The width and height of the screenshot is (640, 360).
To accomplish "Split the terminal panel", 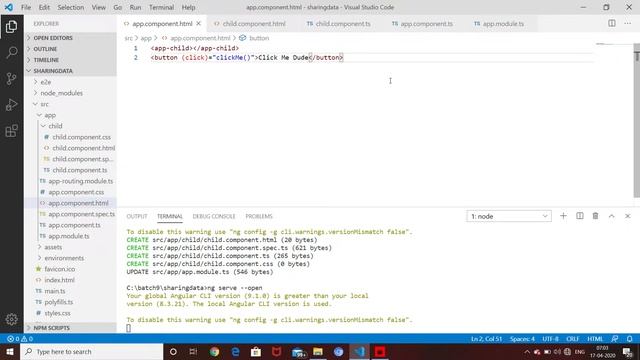I will (580, 216).
